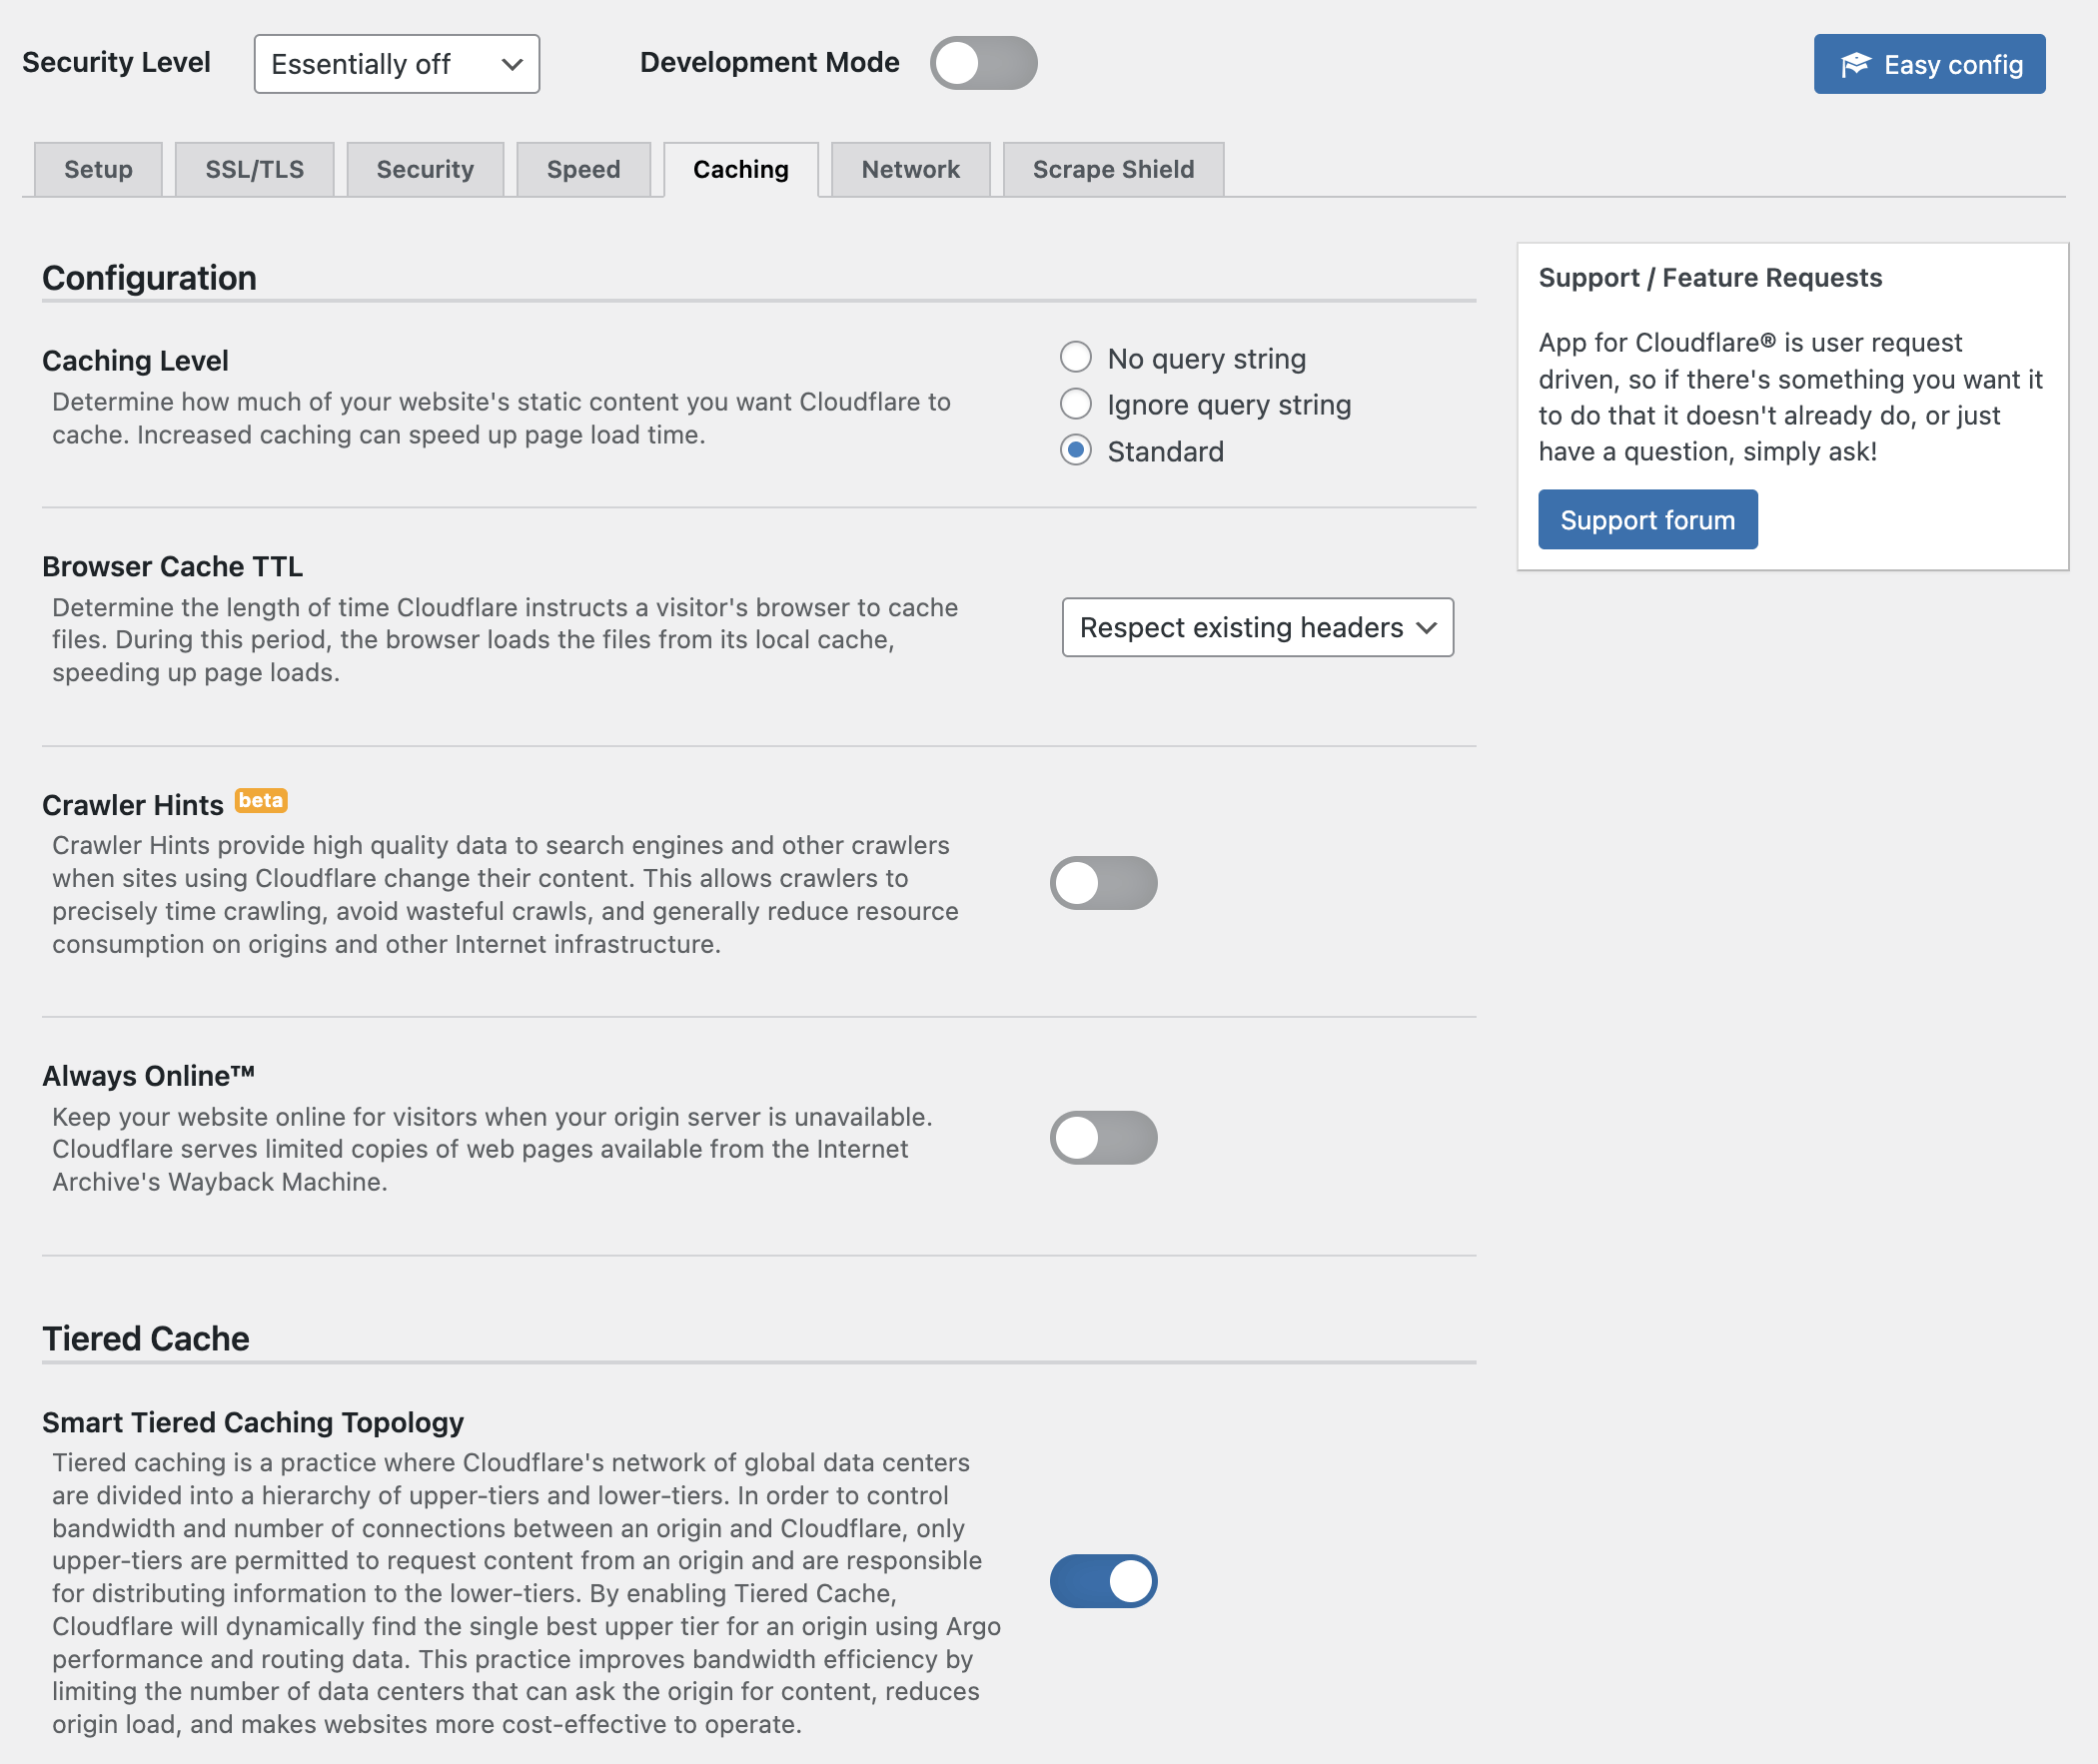Select the Standard caching level radio button
Image resolution: width=2098 pixels, height=1764 pixels.
pos(1074,451)
